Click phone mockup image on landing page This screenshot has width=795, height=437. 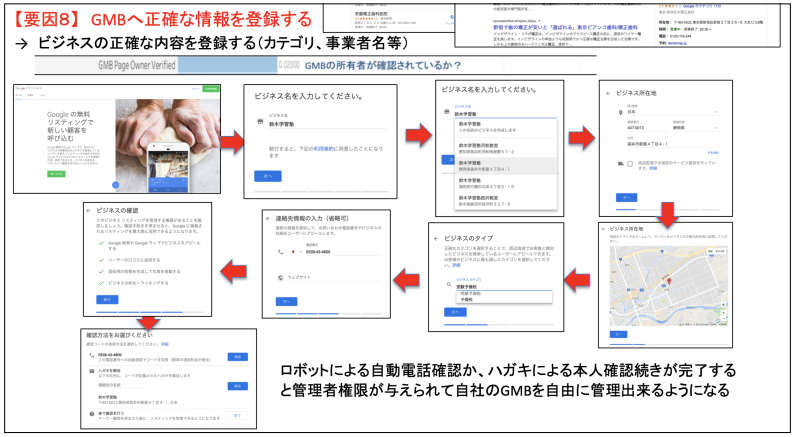pyautogui.click(x=168, y=168)
